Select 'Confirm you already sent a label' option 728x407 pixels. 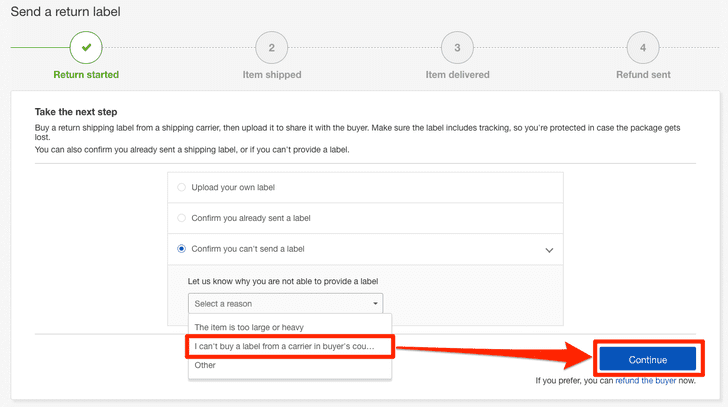tap(182, 218)
